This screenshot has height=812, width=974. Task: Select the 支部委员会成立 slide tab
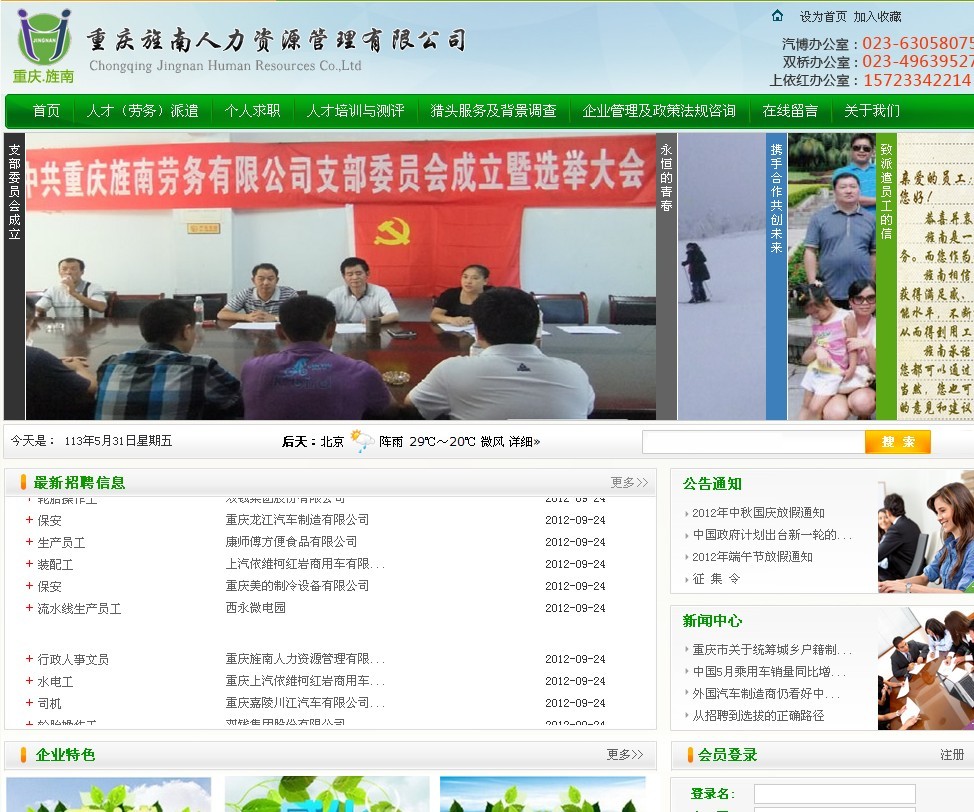[14, 276]
